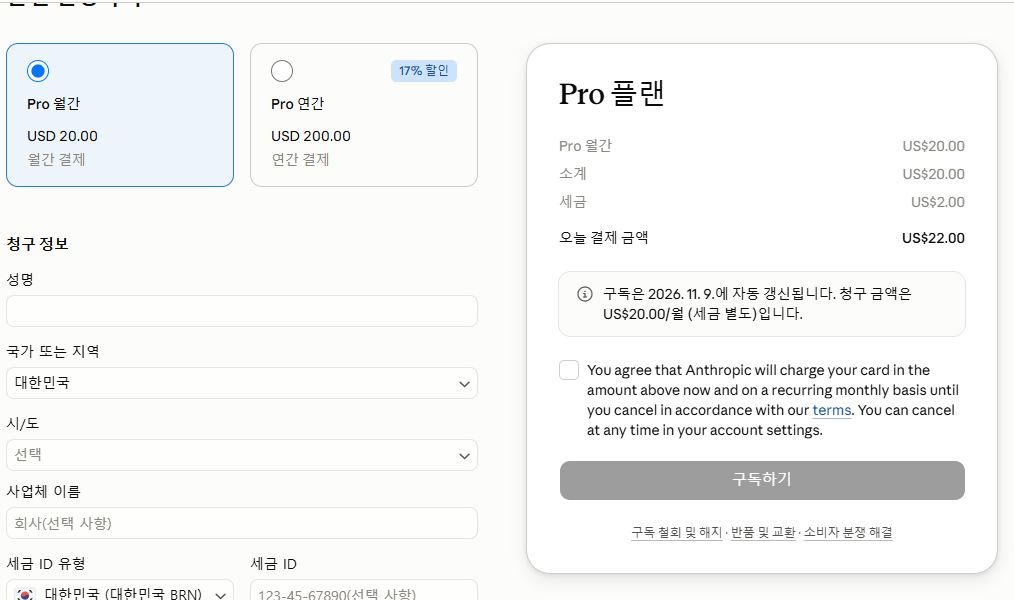Image resolution: width=1014 pixels, height=600 pixels.
Task: Click the 구독하기 subscribe button
Action: click(x=762, y=480)
